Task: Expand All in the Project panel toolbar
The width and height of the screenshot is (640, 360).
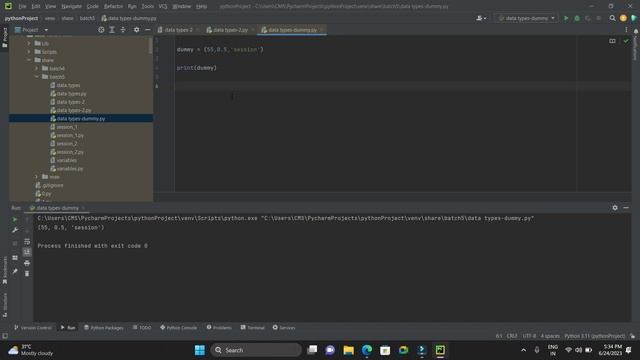Action: tap(112, 30)
